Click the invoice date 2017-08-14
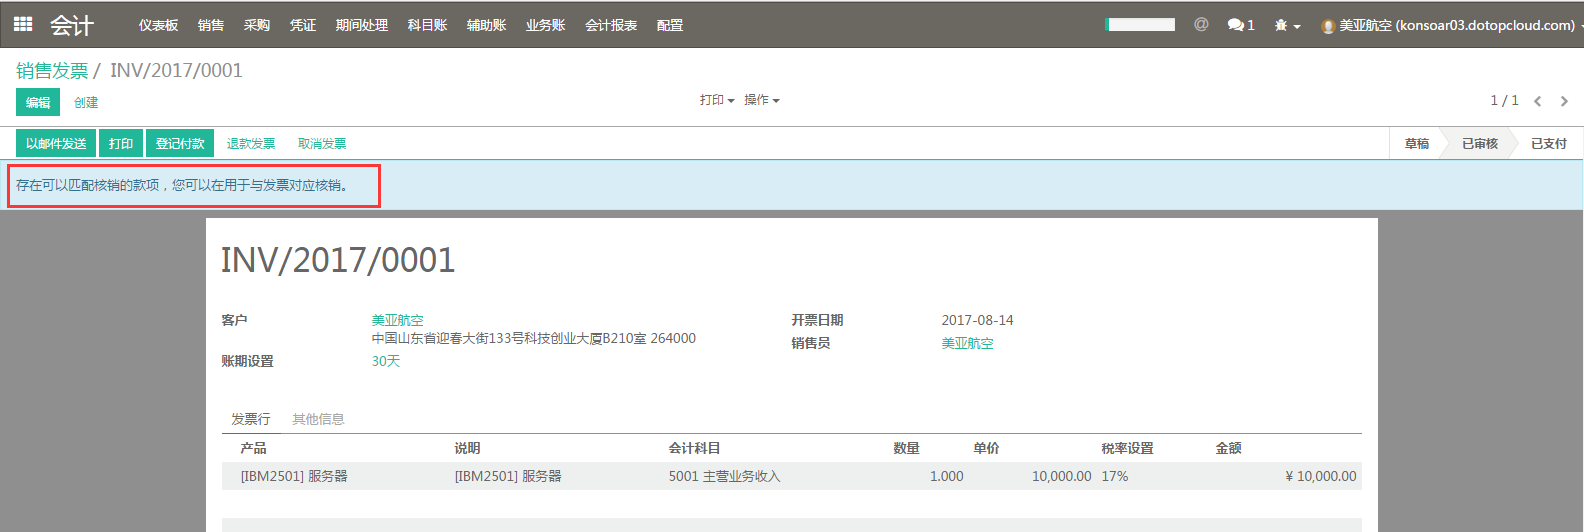The image size is (1584, 532). [x=977, y=320]
